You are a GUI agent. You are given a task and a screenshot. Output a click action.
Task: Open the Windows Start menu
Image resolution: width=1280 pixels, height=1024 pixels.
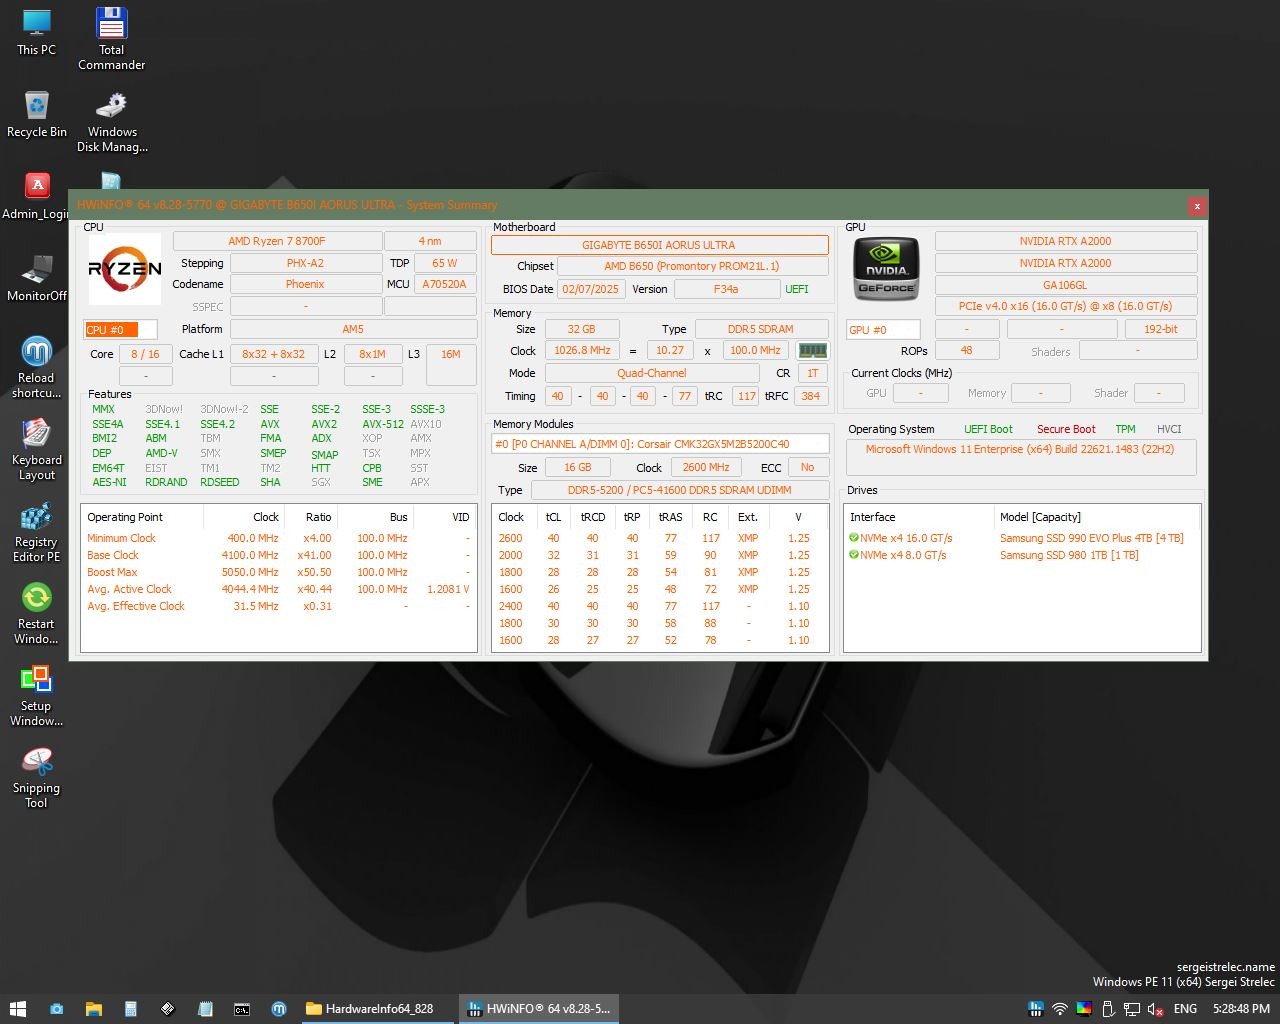[17, 1009]
